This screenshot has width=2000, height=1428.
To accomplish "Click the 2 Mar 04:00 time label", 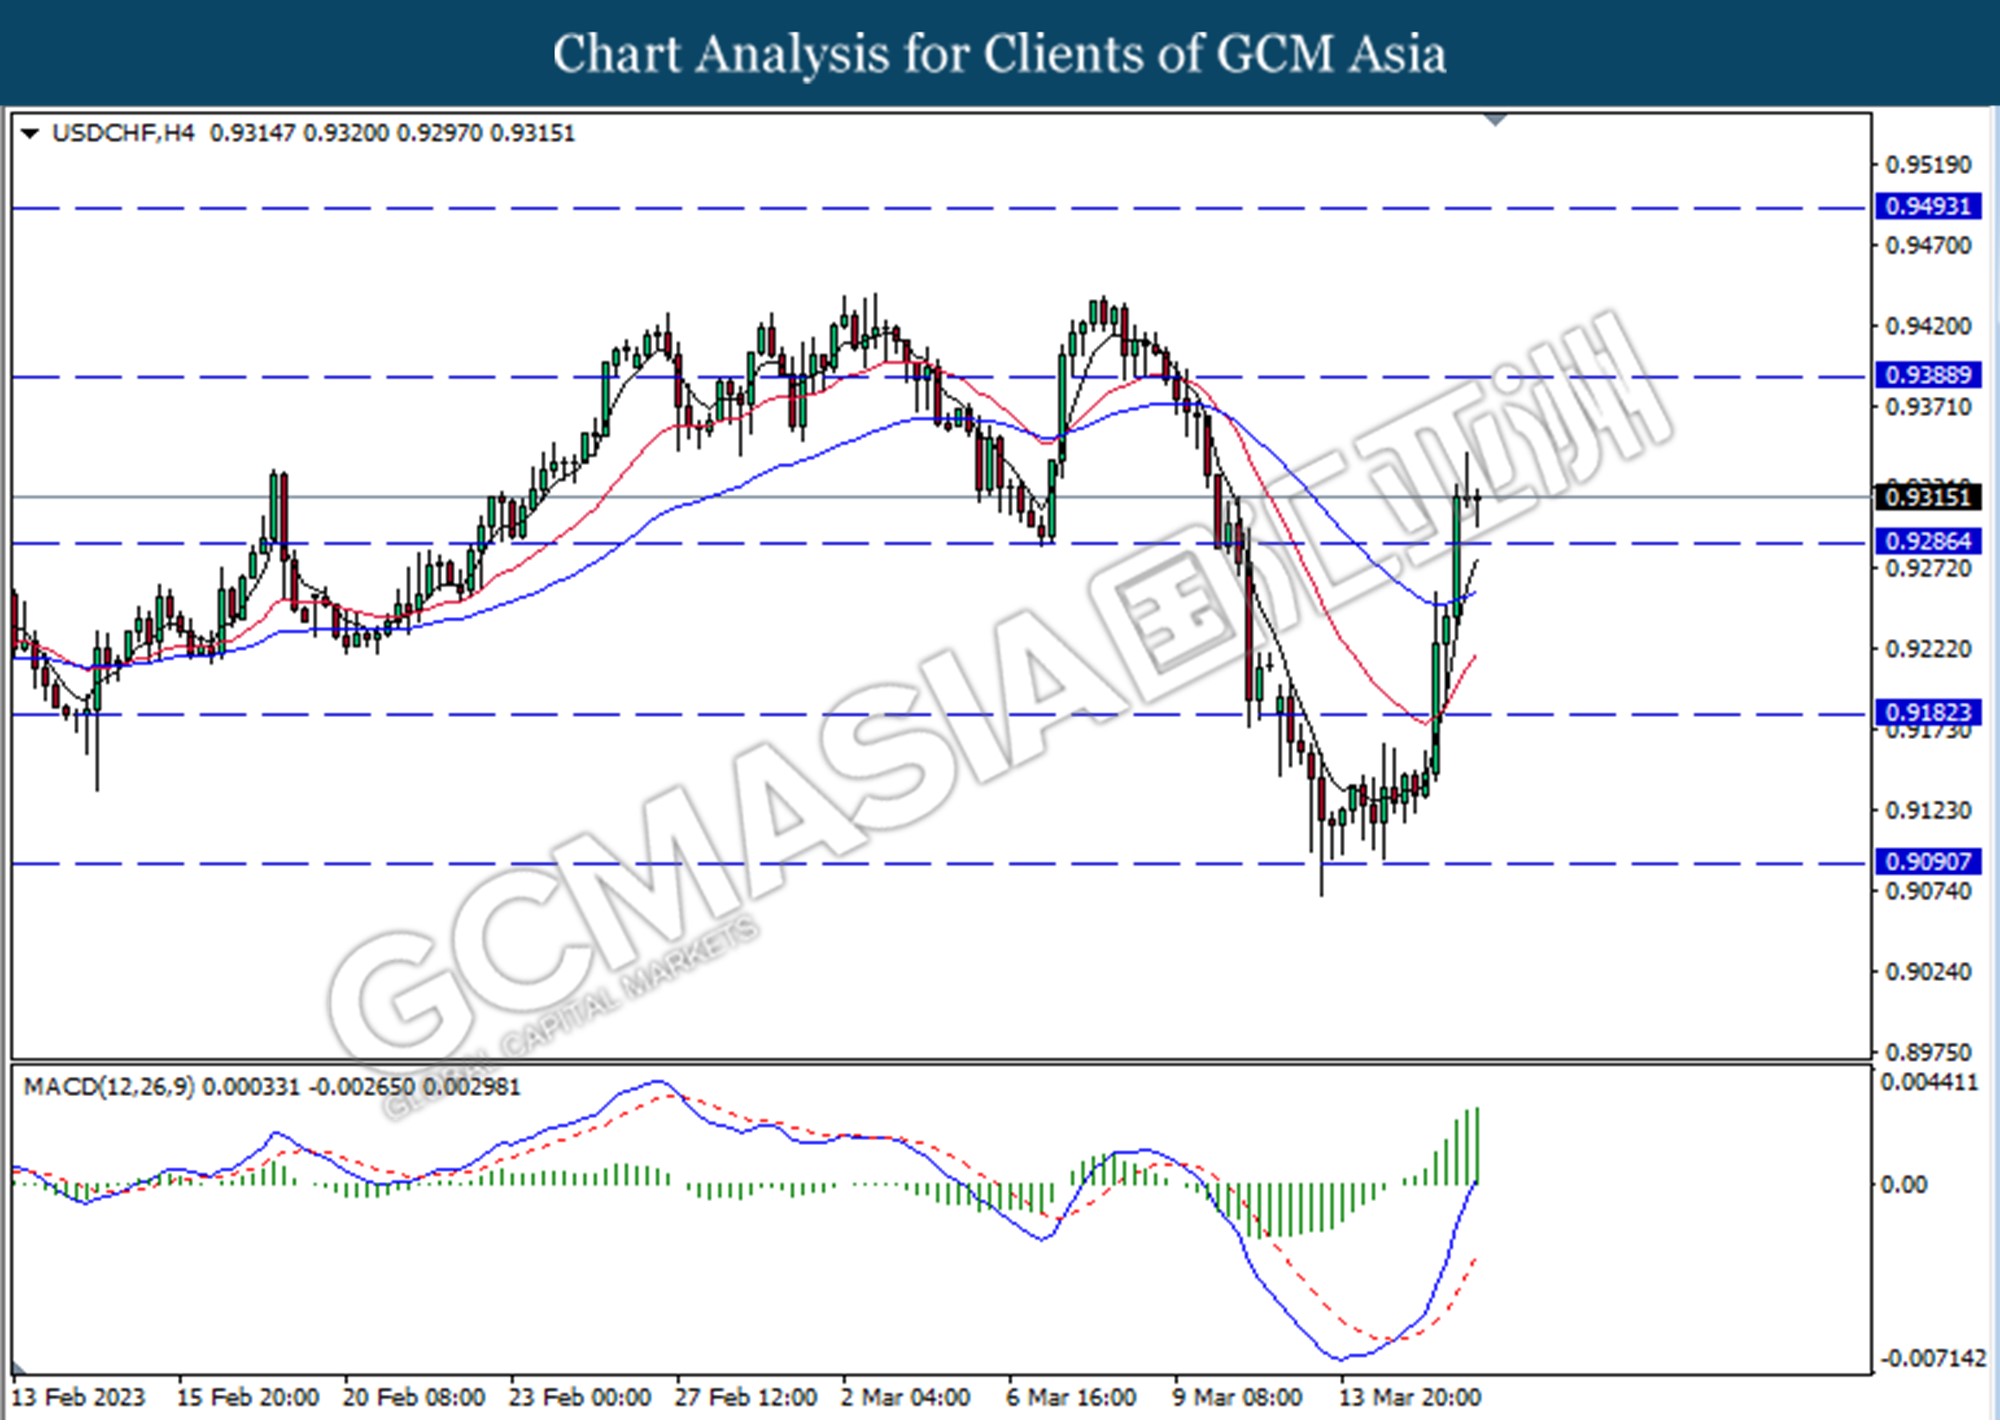I will point(905,1398).
